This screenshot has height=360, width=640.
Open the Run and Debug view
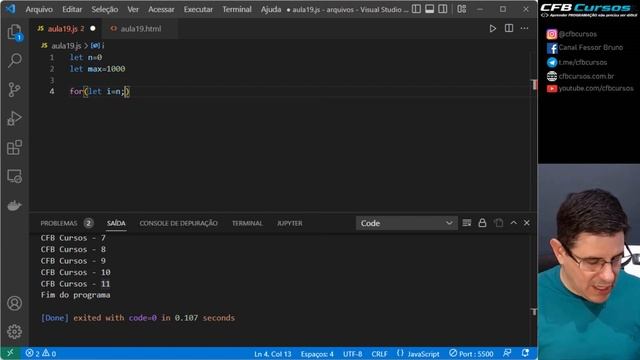click(15, 118)
